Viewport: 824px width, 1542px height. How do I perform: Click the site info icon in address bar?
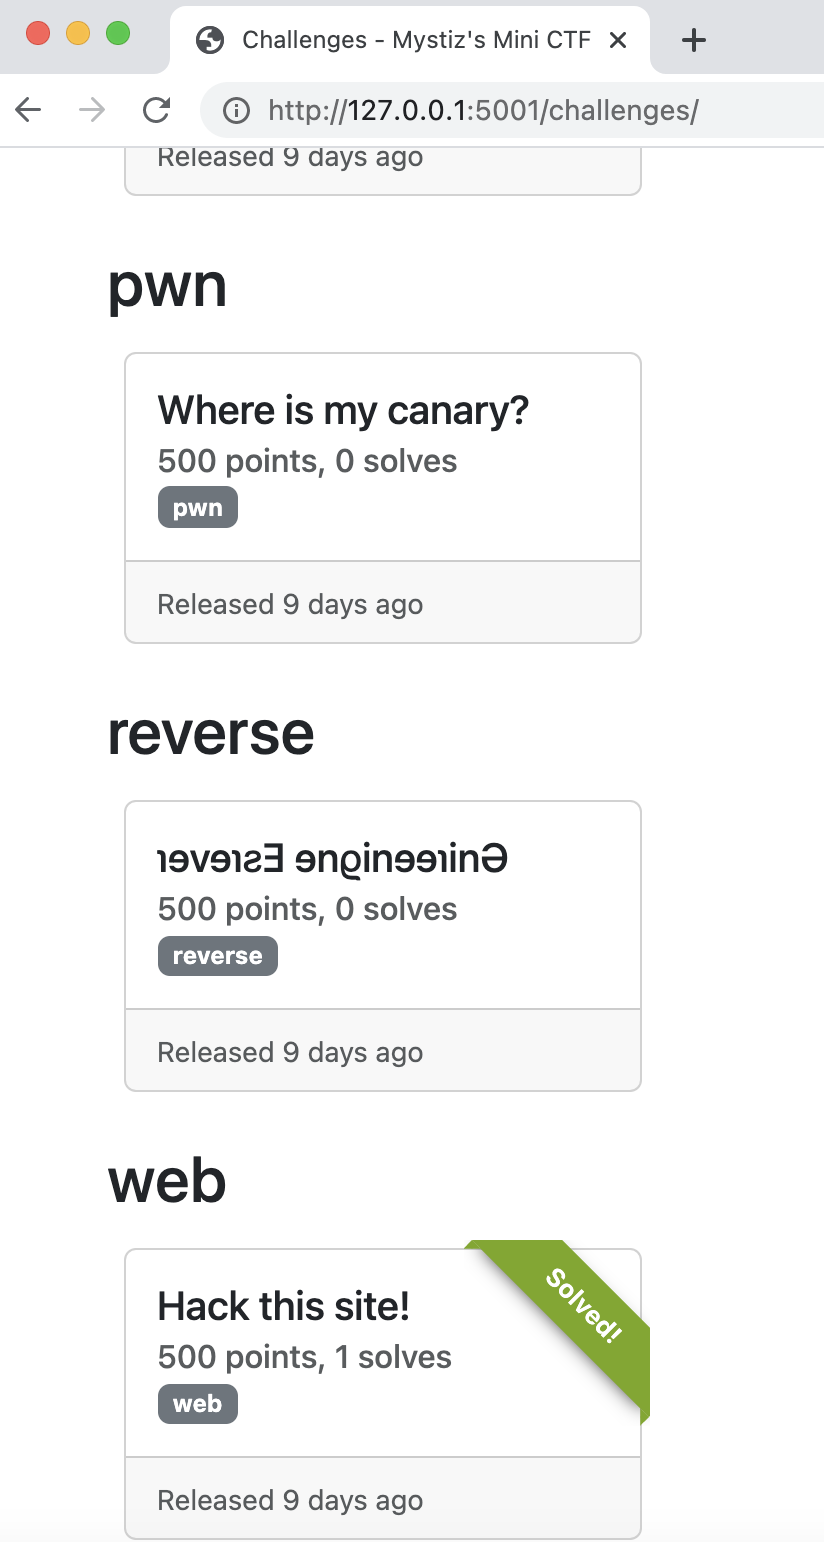tap(237, 110)
